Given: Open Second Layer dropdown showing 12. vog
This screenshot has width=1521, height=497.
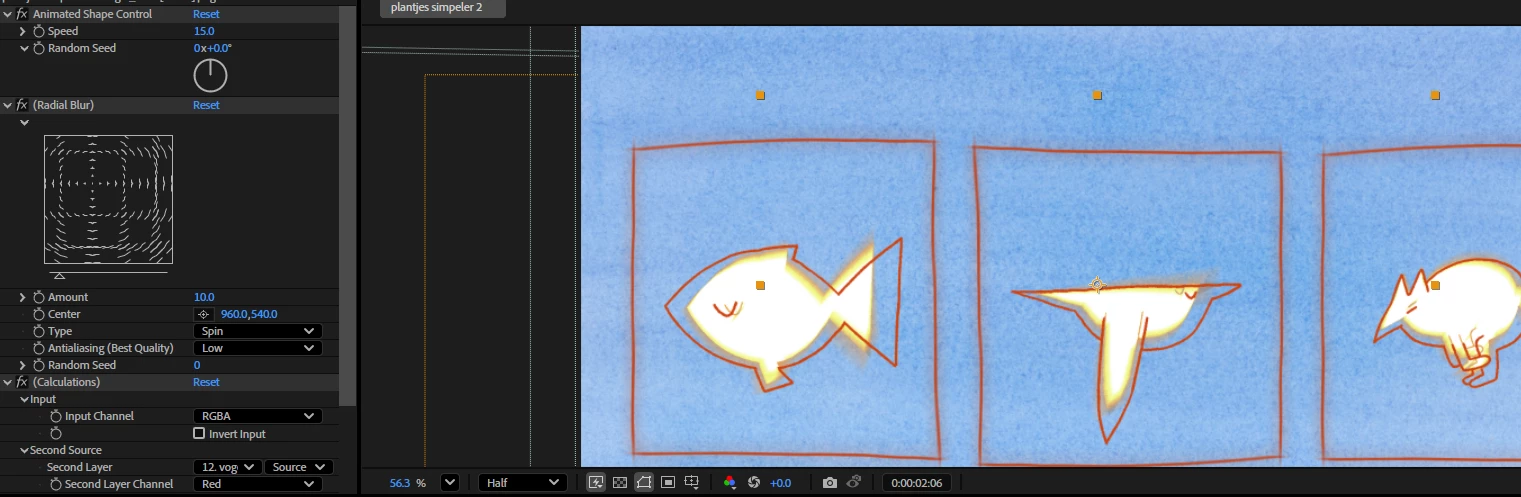Looking at the screenshot, I should (228, 467).
